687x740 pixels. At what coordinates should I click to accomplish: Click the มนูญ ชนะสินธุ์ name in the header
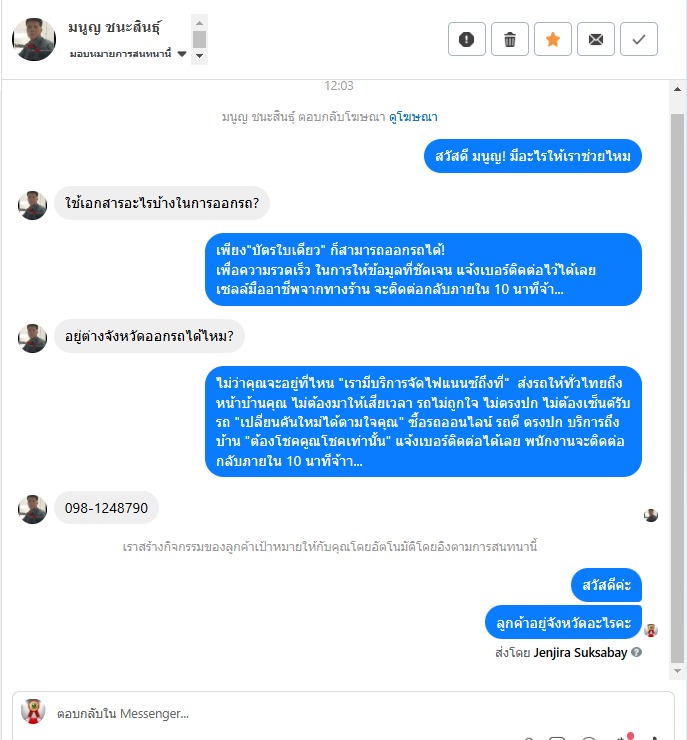click(114, 27)
